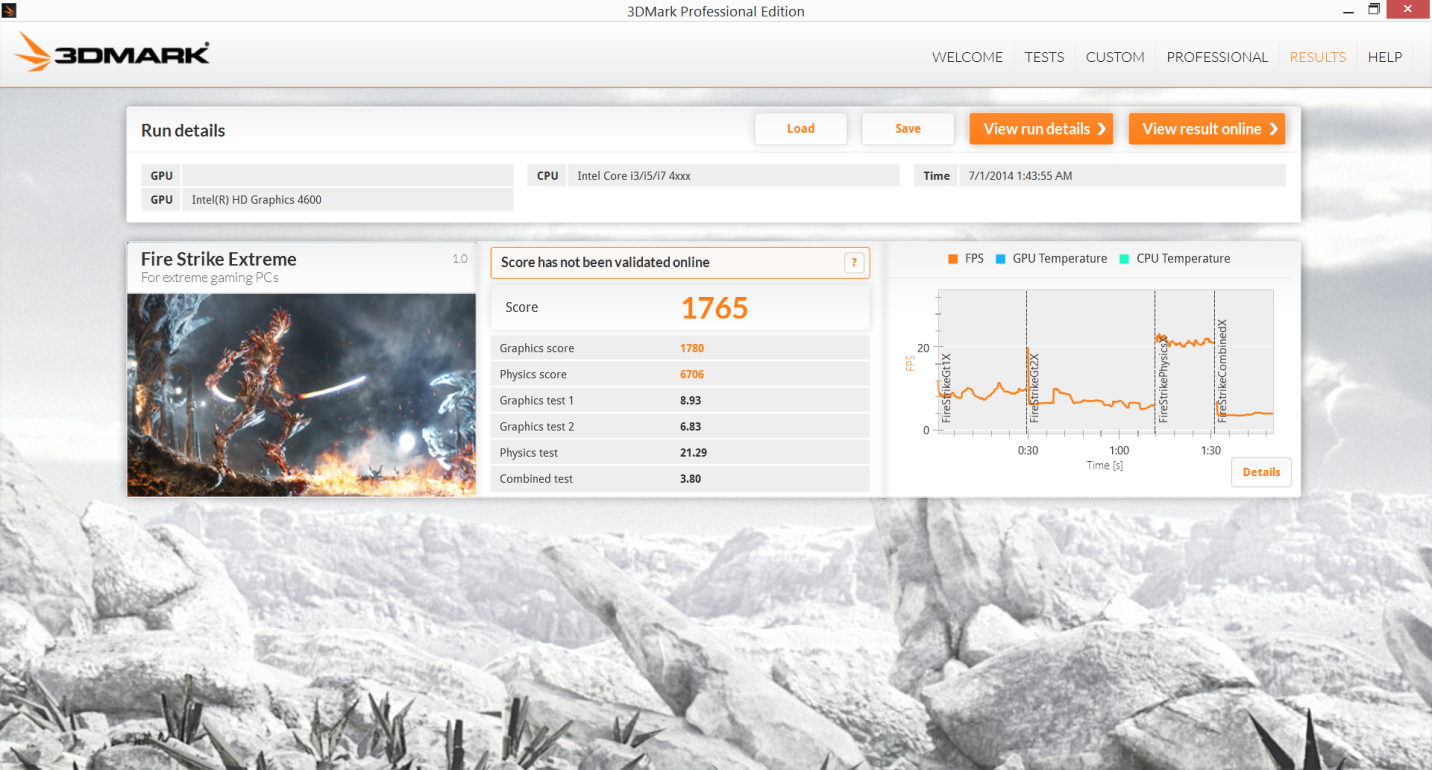Screen dimensions: 1432x770
Task: Open the WELCOME tab
Action: pyautogui.click(x=967, y=57)
